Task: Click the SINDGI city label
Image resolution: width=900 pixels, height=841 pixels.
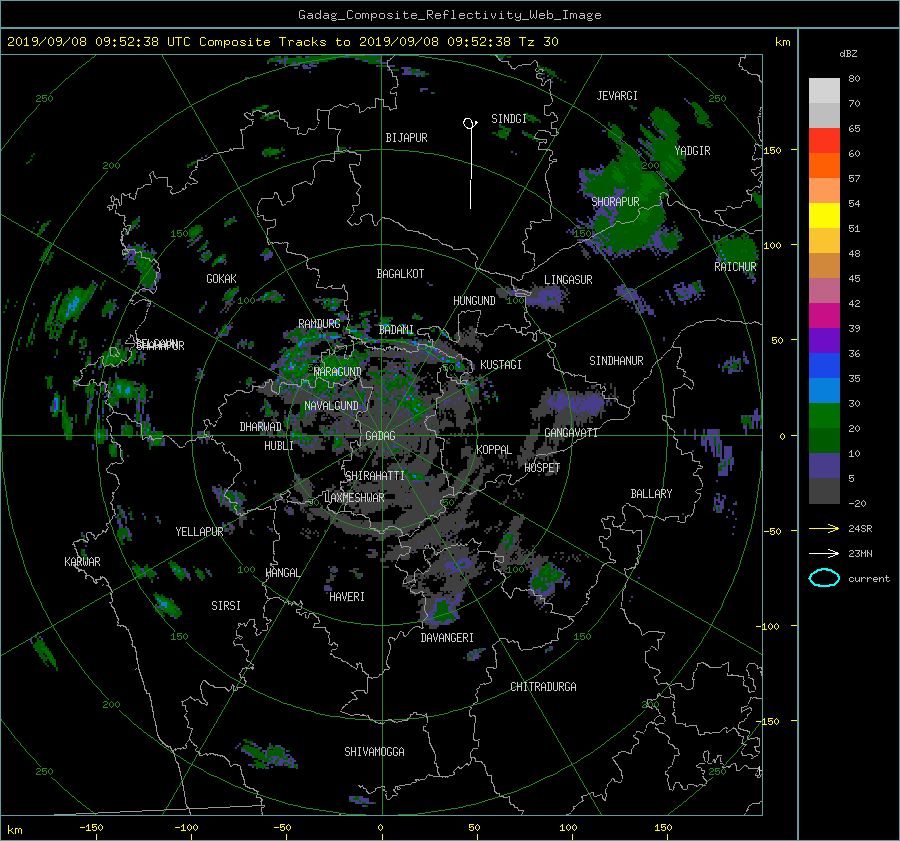Action: tap(509, 119)
